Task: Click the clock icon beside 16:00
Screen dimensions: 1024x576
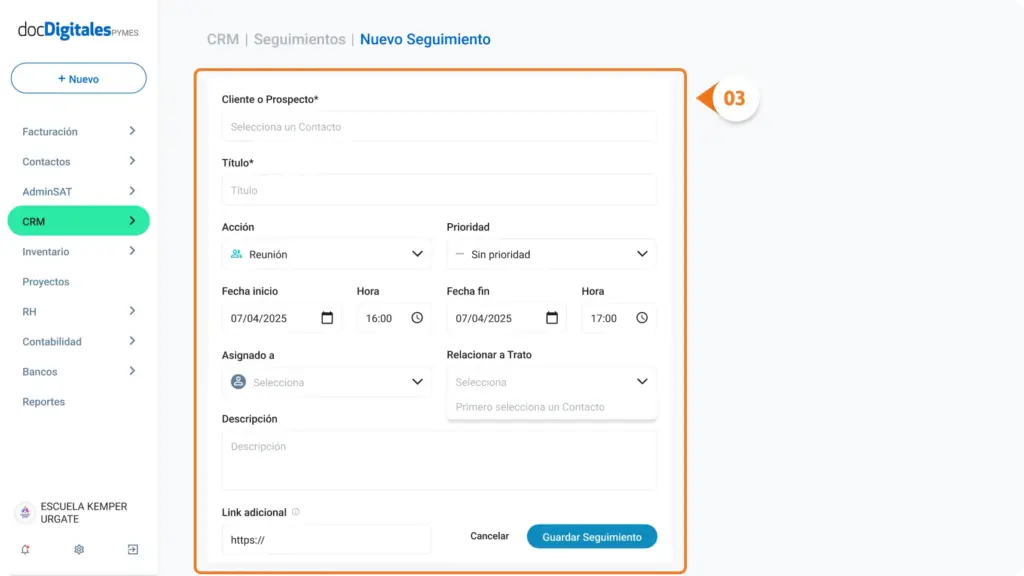Action: coord(417,318)
